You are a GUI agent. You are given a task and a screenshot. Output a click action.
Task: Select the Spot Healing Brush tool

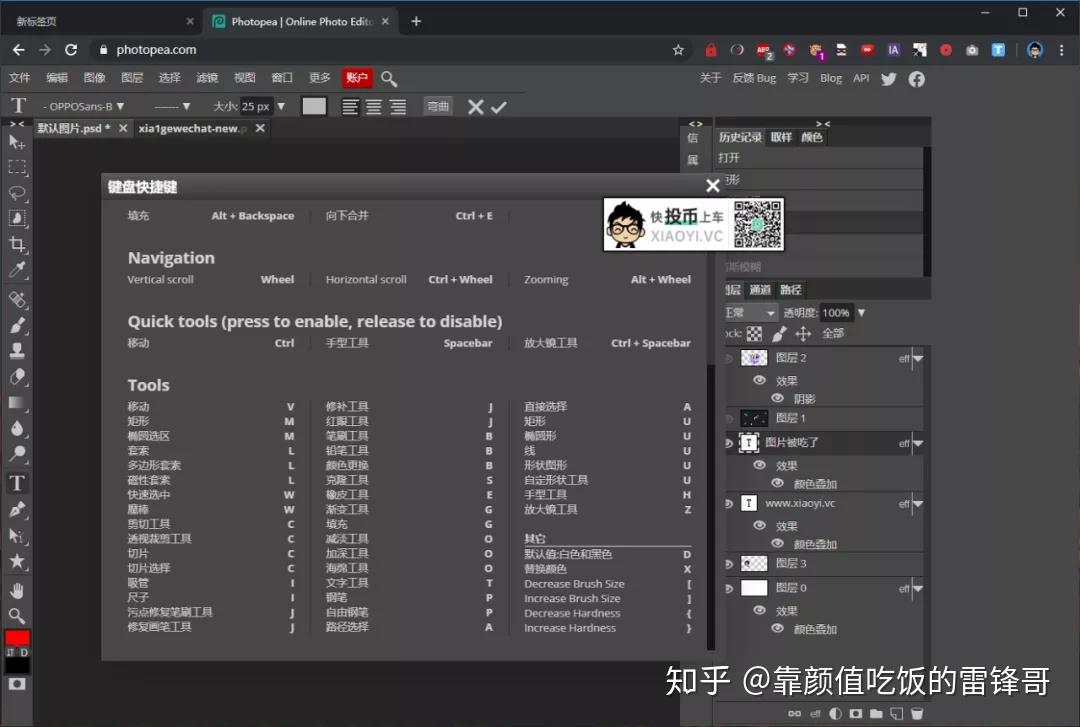(17, 300)
